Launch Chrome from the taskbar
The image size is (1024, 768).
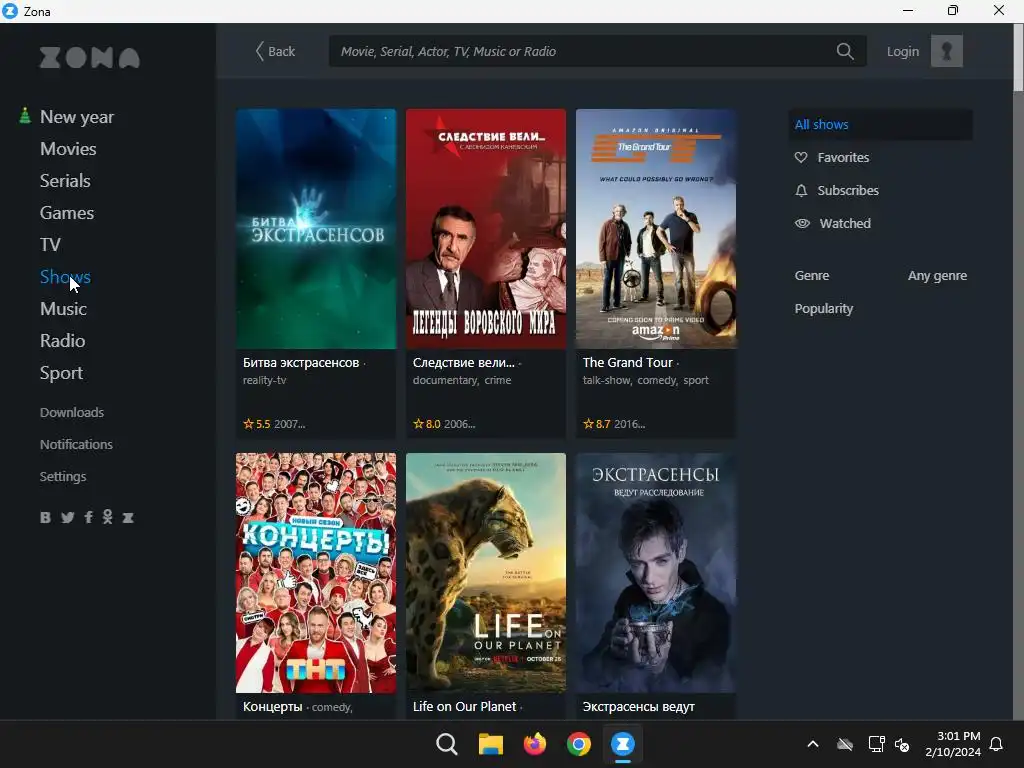pos(579,744)
